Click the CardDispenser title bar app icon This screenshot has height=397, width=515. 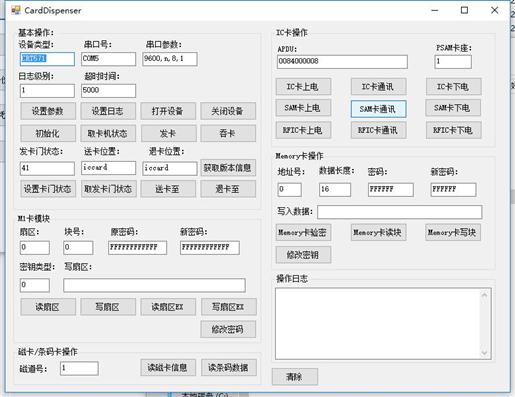click(x=15, y=10)
